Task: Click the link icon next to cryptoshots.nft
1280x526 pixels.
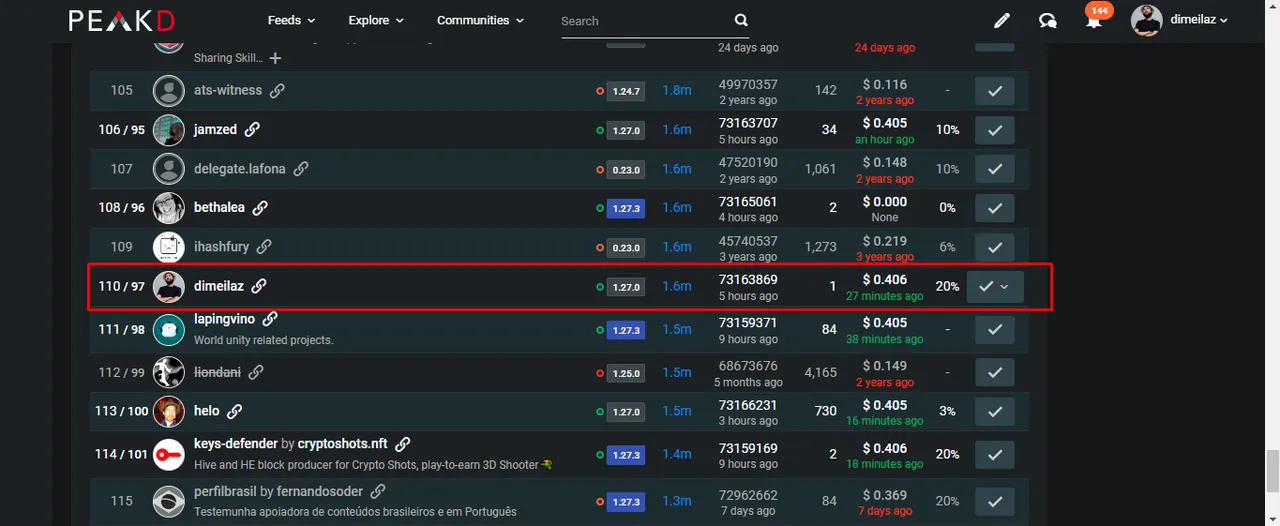Action: click(x=403, y=444)
